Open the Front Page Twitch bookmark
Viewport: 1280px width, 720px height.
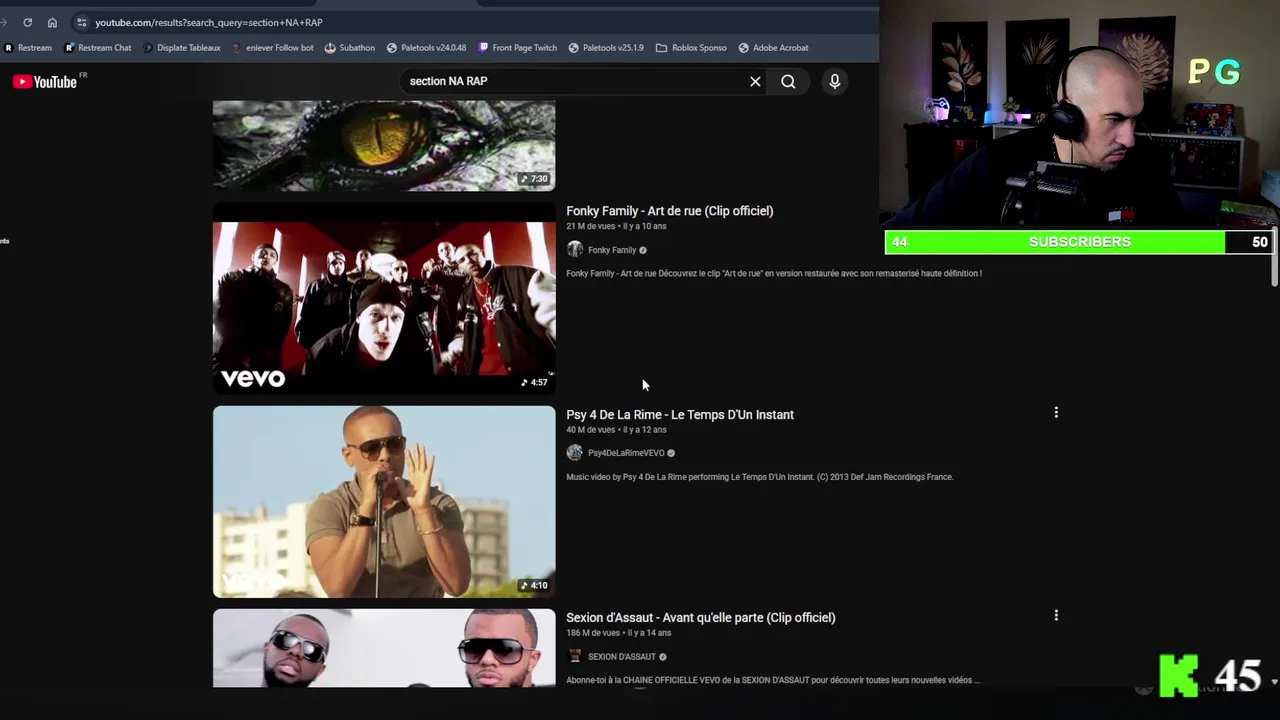tap(517, 47)
